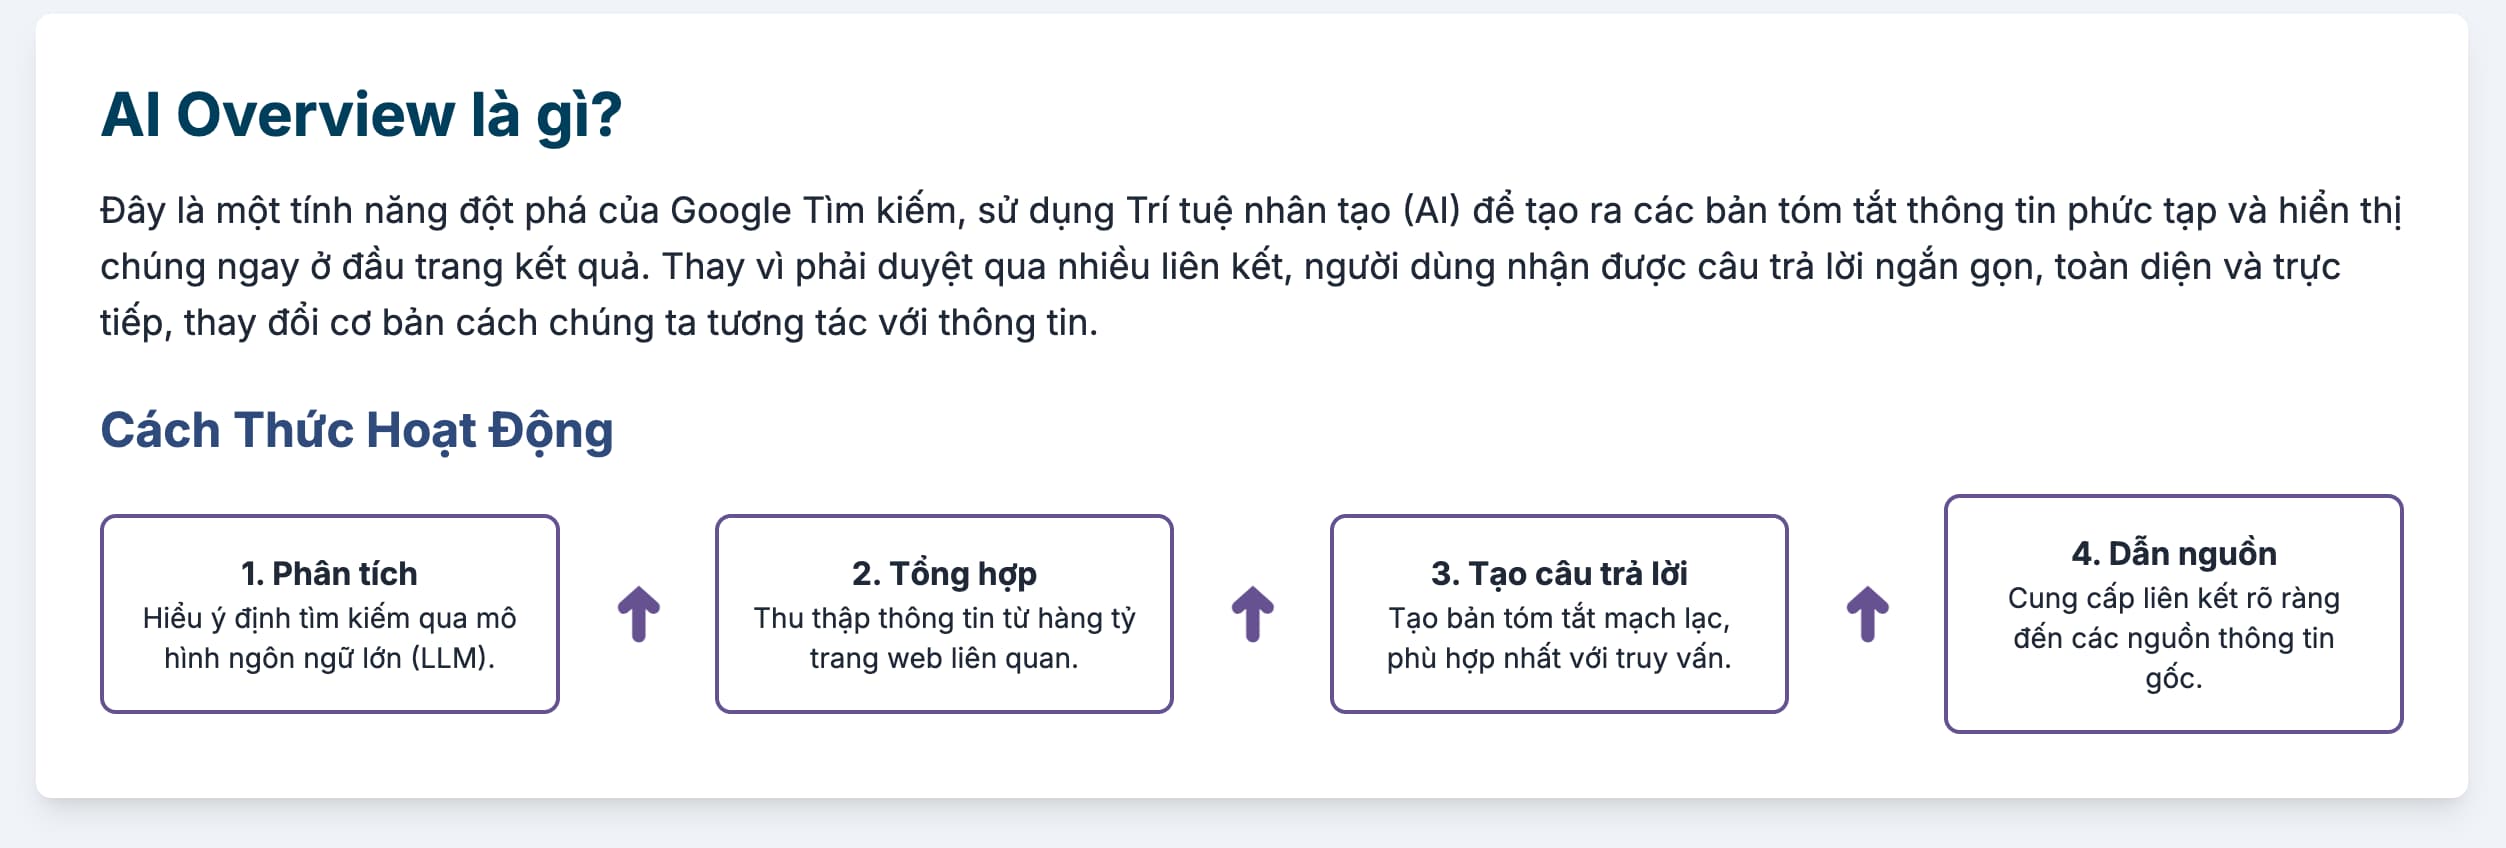Click the word 'gốc.' in the fourth card

point(2174,679)
